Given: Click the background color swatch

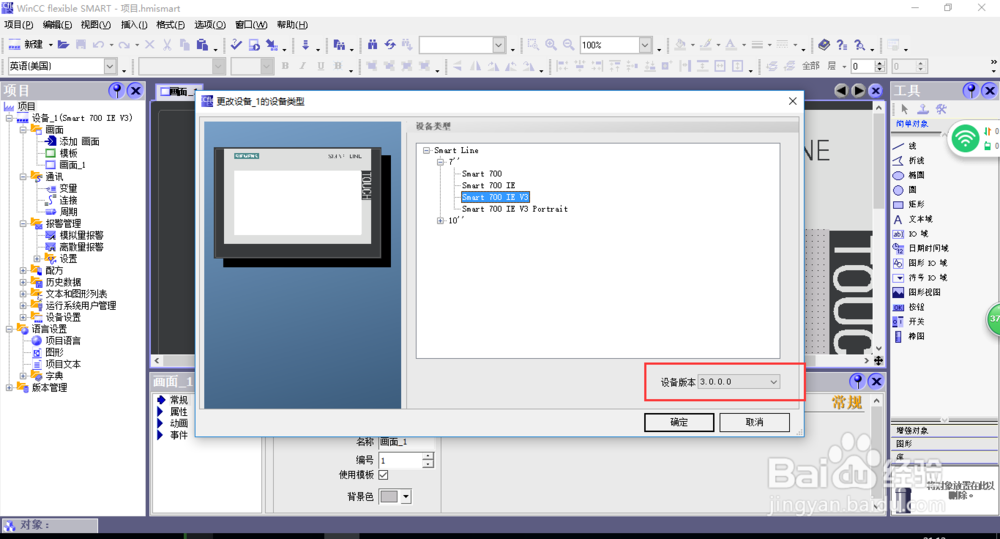Looking at the screenshot, I should point(389,497).
